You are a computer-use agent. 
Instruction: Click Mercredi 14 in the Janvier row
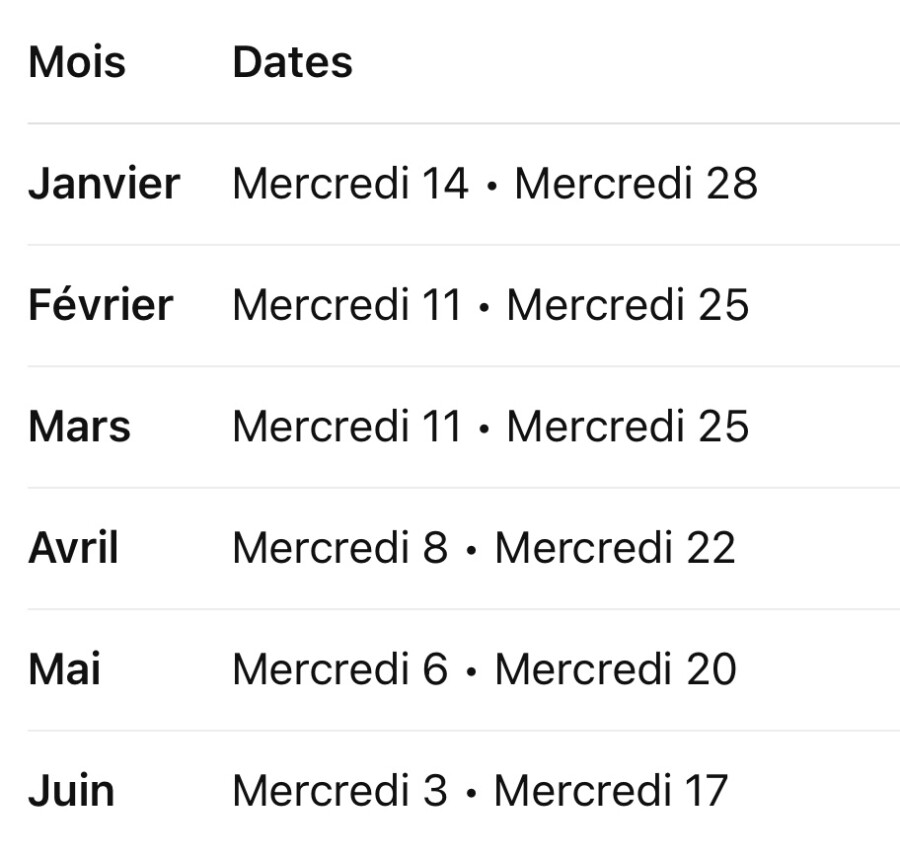350,184
